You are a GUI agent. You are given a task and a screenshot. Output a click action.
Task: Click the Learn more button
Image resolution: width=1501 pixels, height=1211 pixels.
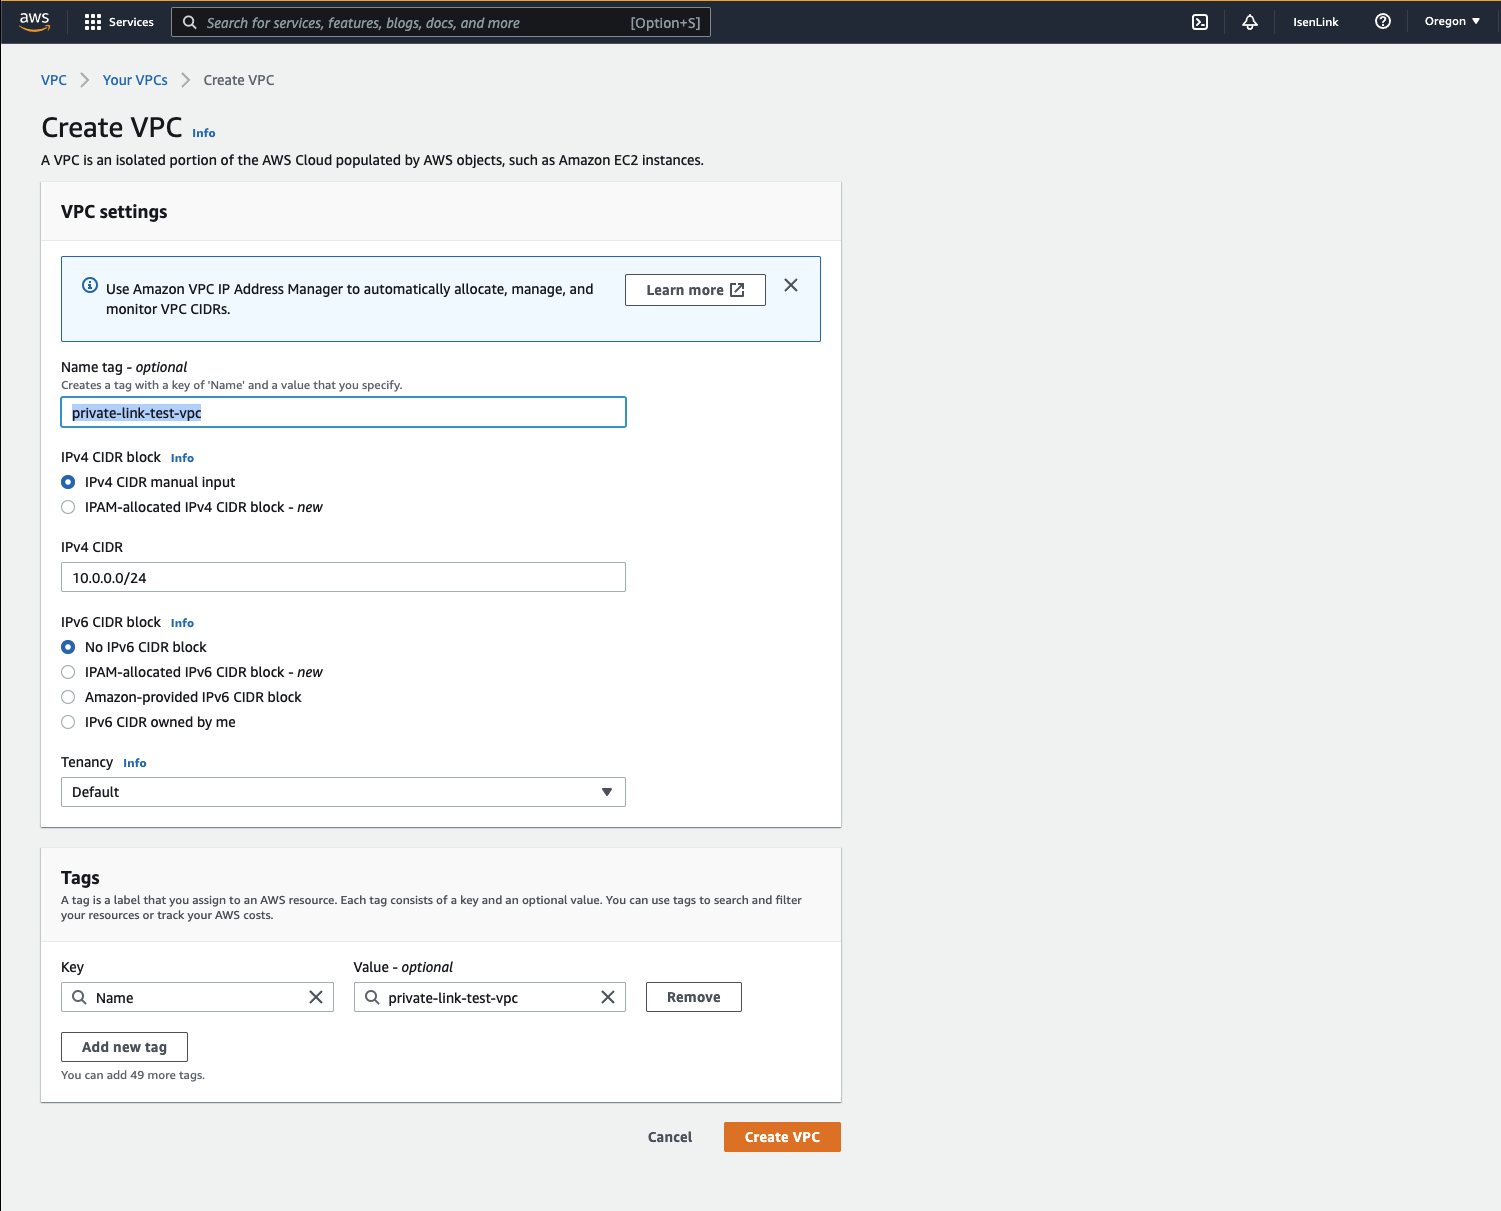click(x=695, y=290)
